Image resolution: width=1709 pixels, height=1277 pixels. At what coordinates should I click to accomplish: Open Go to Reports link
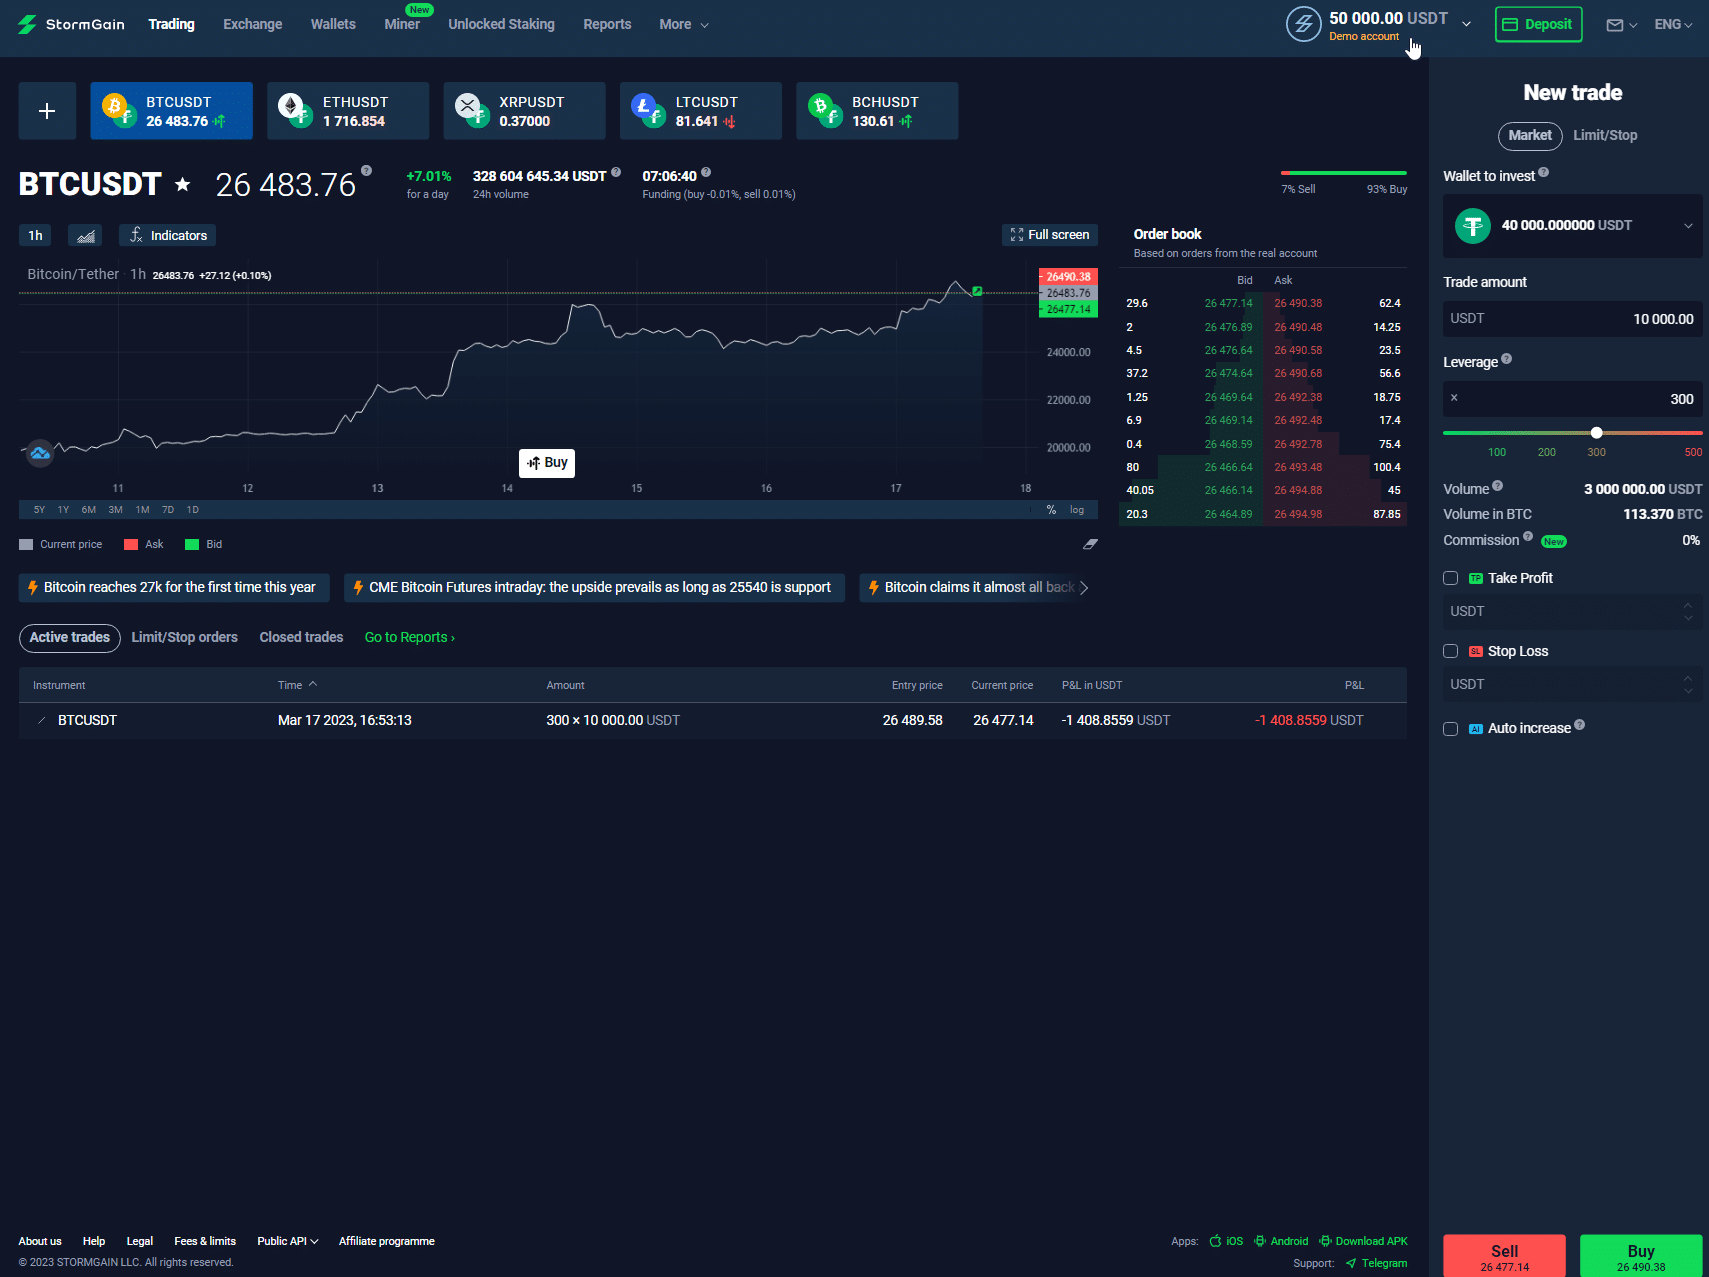410,637
